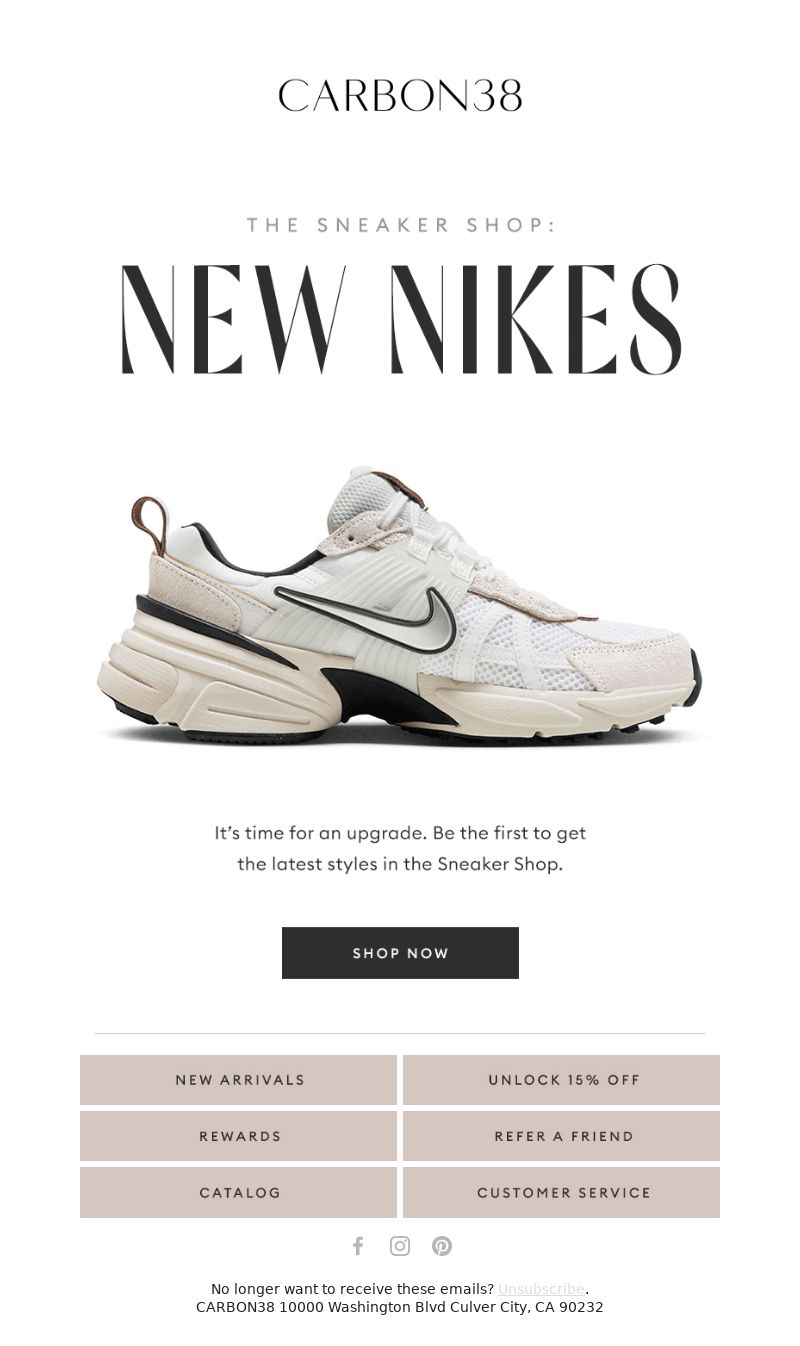Click the "It's time for an upgrade" paragraph
This screenshot has height=1346, width=800.
point(400,848)
